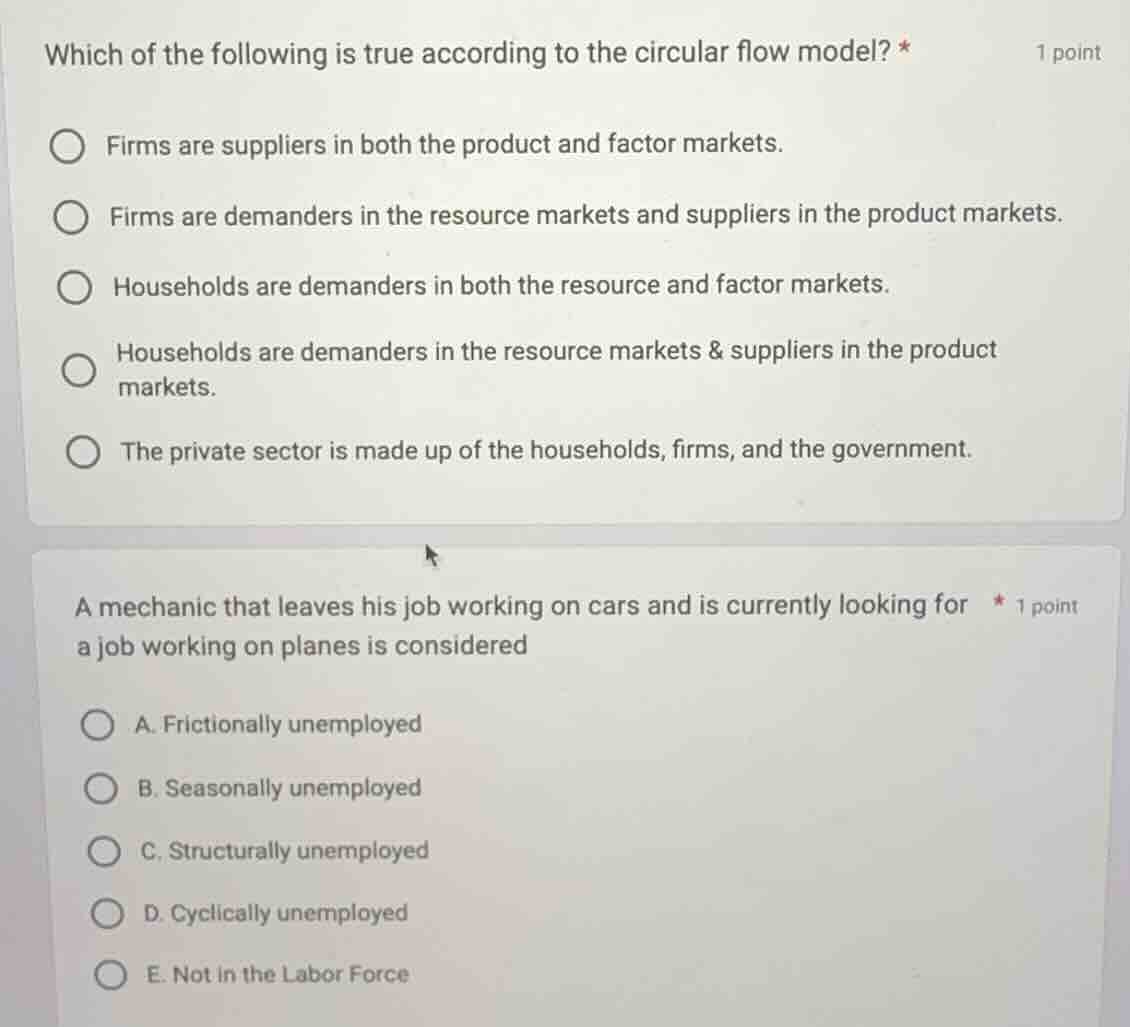Choose 'B. Seasonally unemployed'
The height and width of the screenshot is (1027, 1130).
click(x=101, y=788)
